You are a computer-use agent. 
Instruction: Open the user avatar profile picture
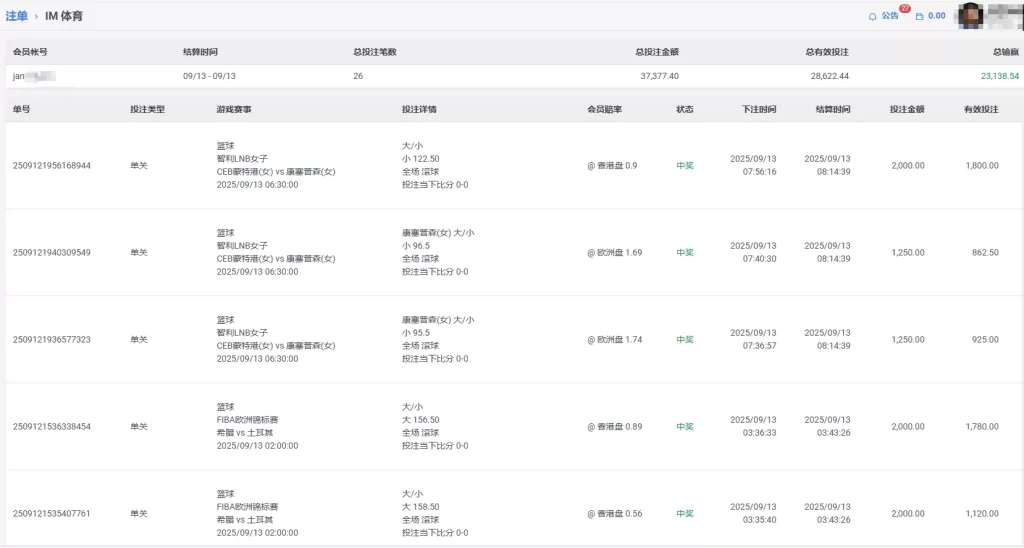click(x=970, y=15)
